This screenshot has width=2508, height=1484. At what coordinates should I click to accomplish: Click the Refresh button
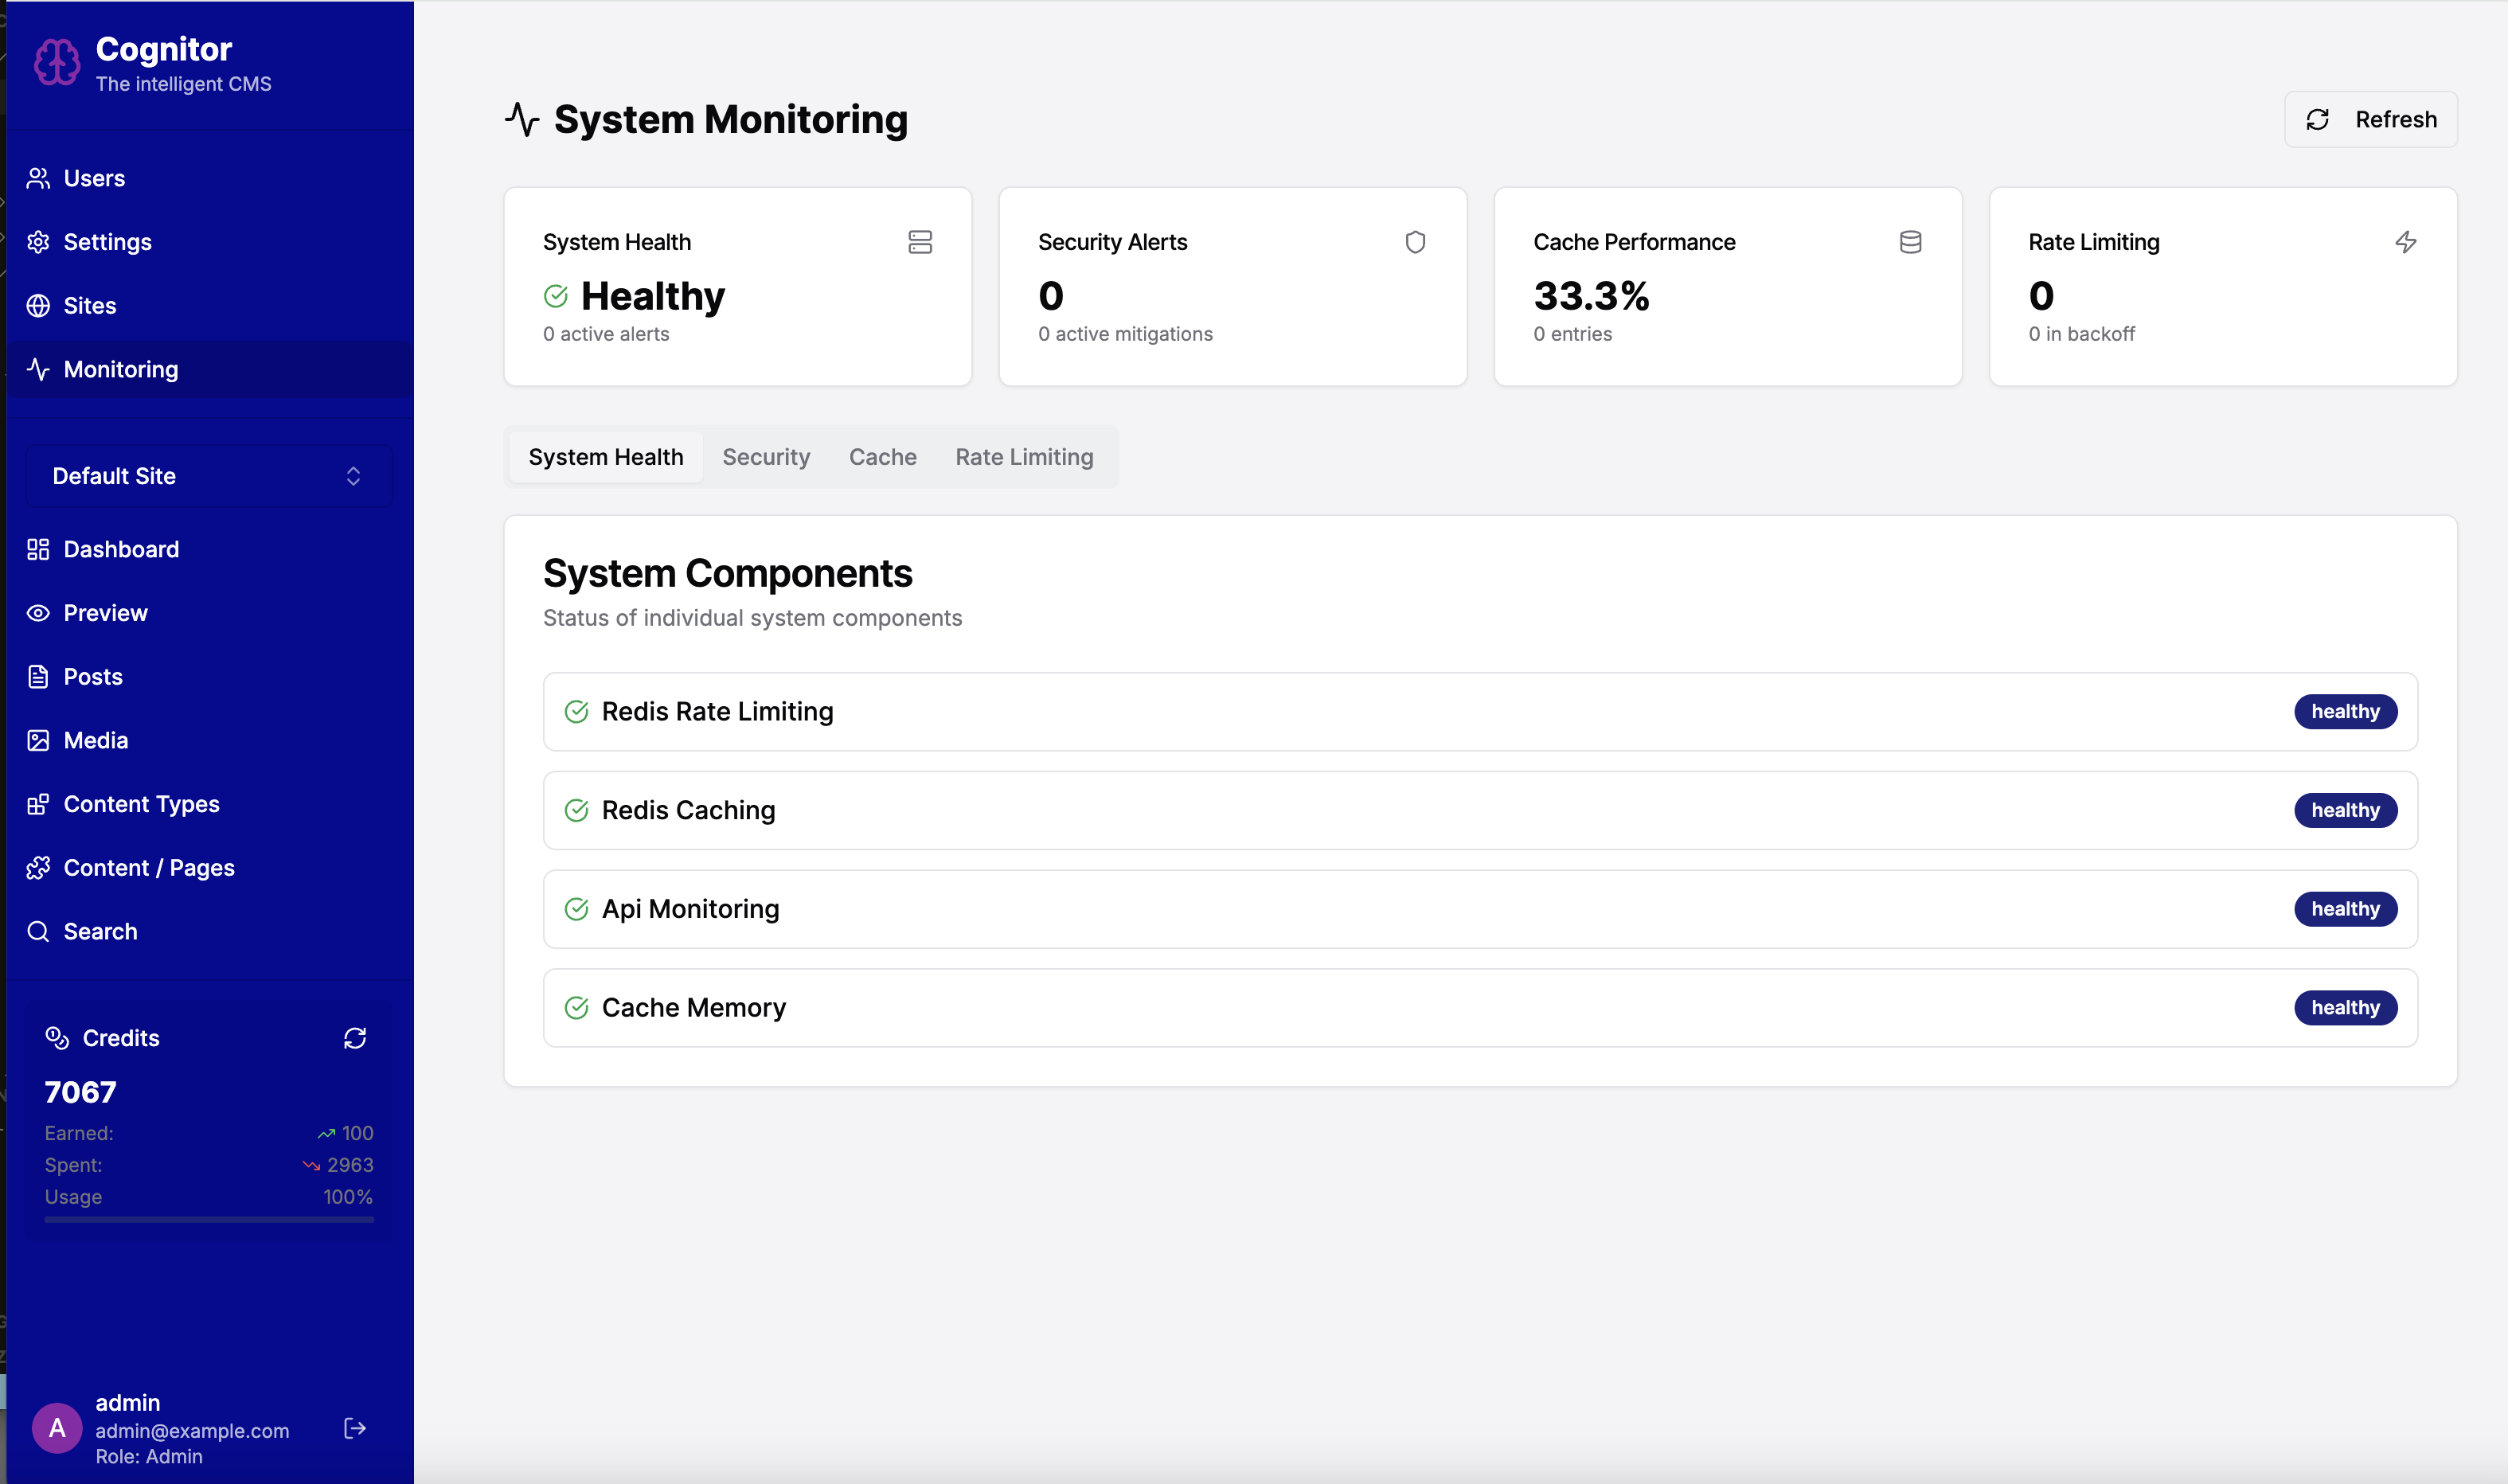click(x=2370, y=119)
